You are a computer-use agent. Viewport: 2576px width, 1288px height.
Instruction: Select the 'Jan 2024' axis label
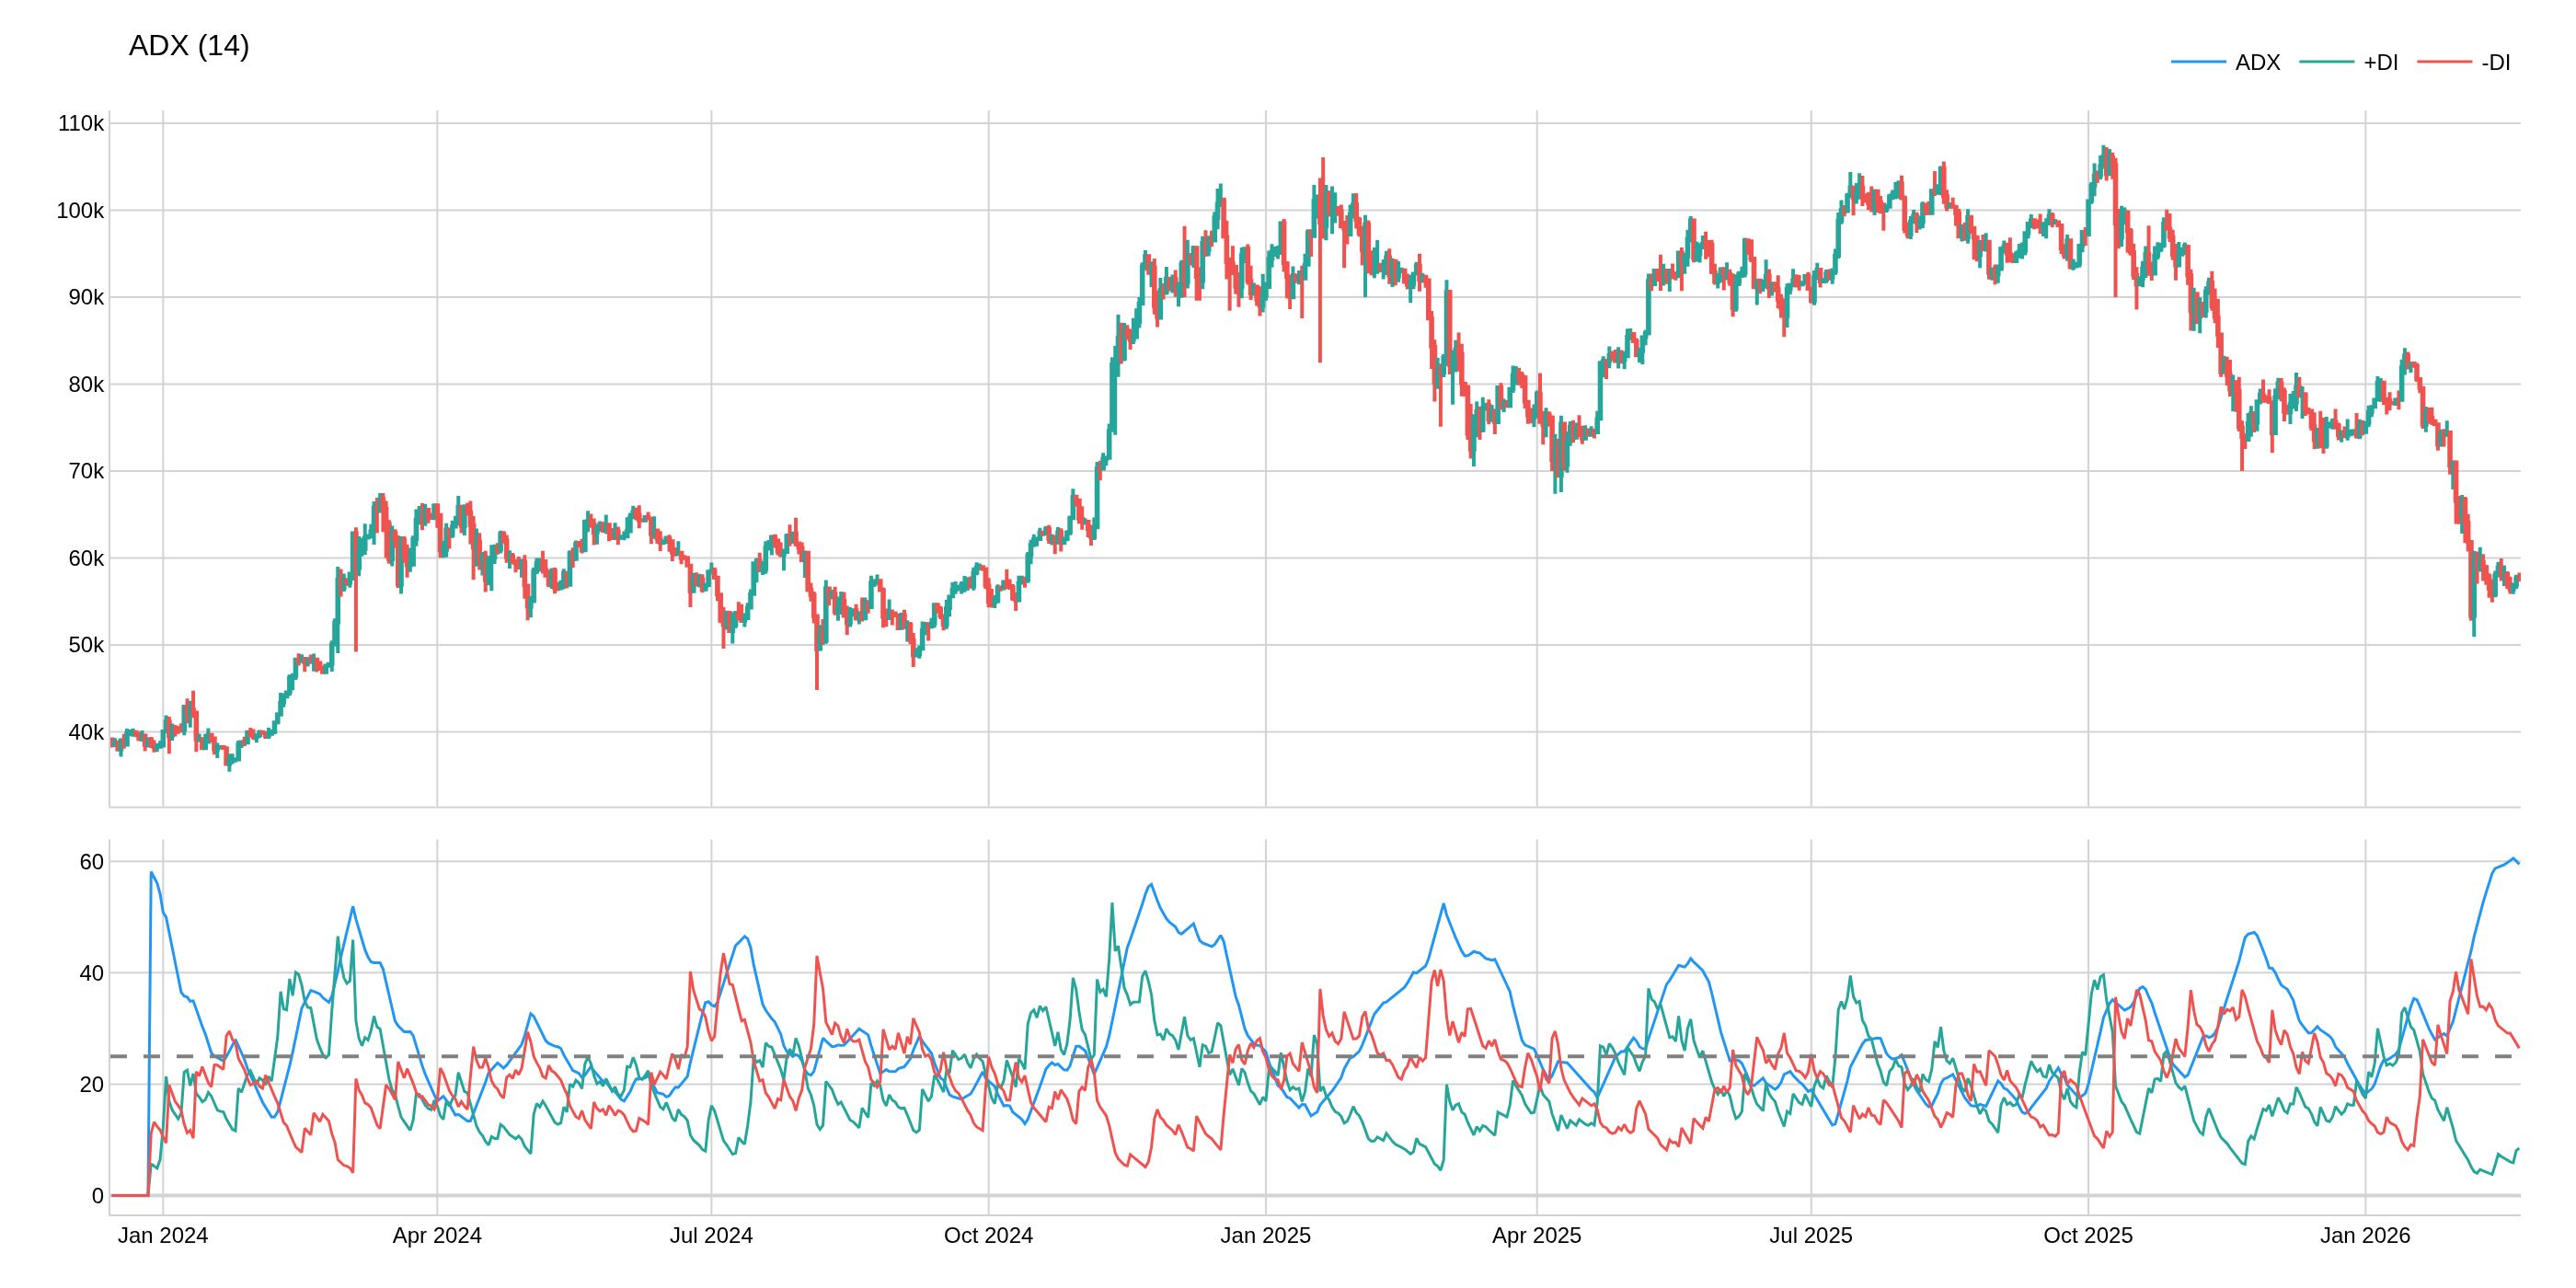[163, 1236]
